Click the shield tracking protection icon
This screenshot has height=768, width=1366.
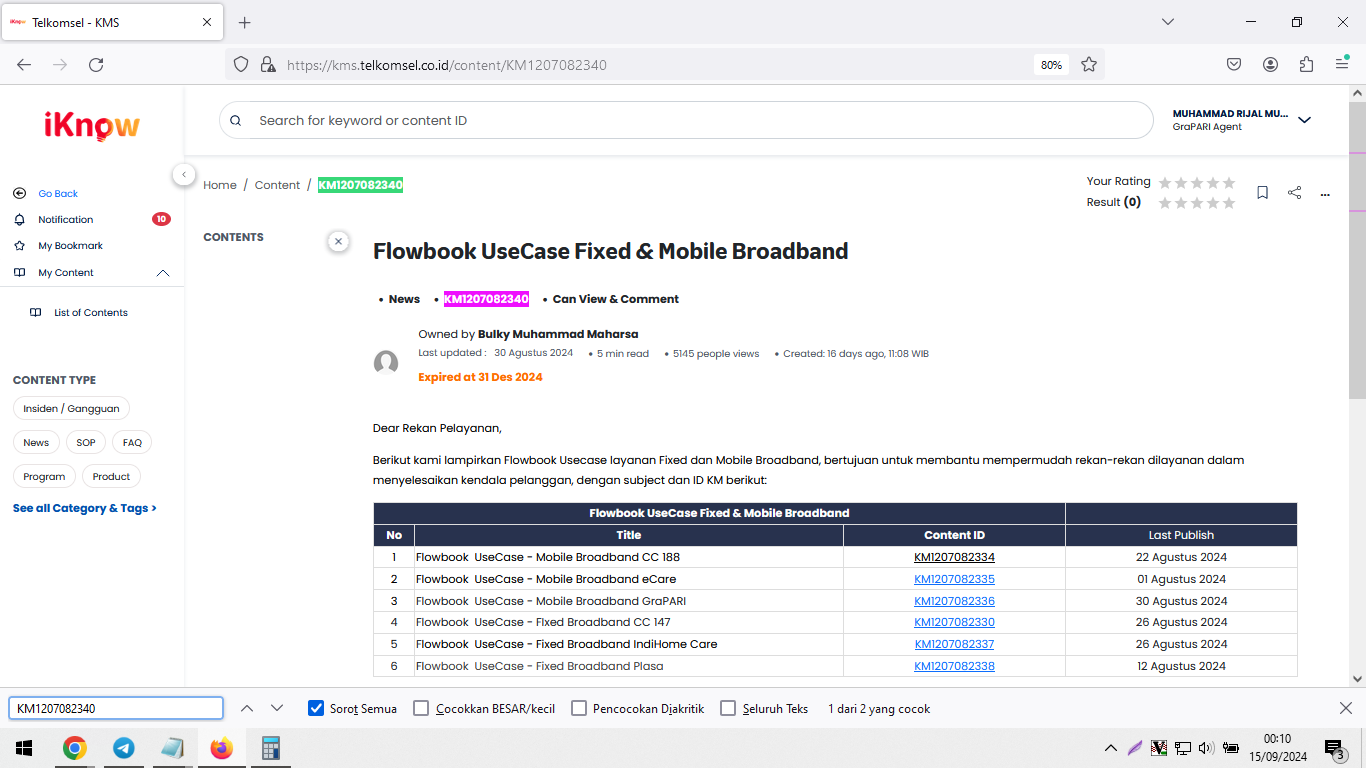[x=241, y=64]
